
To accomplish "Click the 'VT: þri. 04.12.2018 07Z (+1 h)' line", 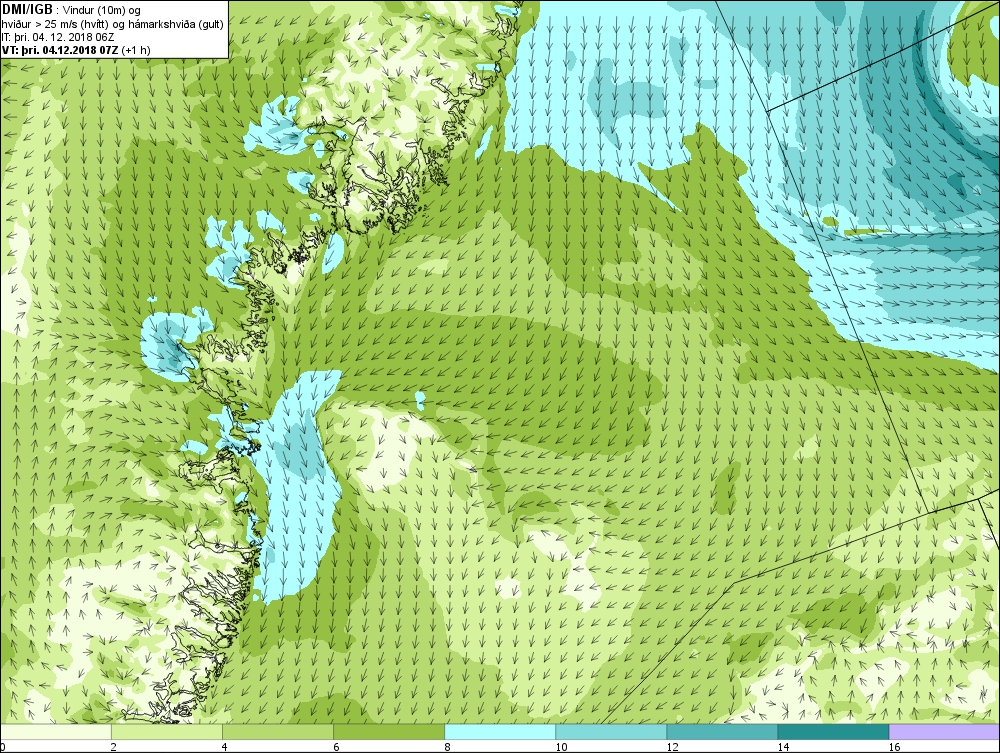I will pyautogui.click(x=77, y=49).
